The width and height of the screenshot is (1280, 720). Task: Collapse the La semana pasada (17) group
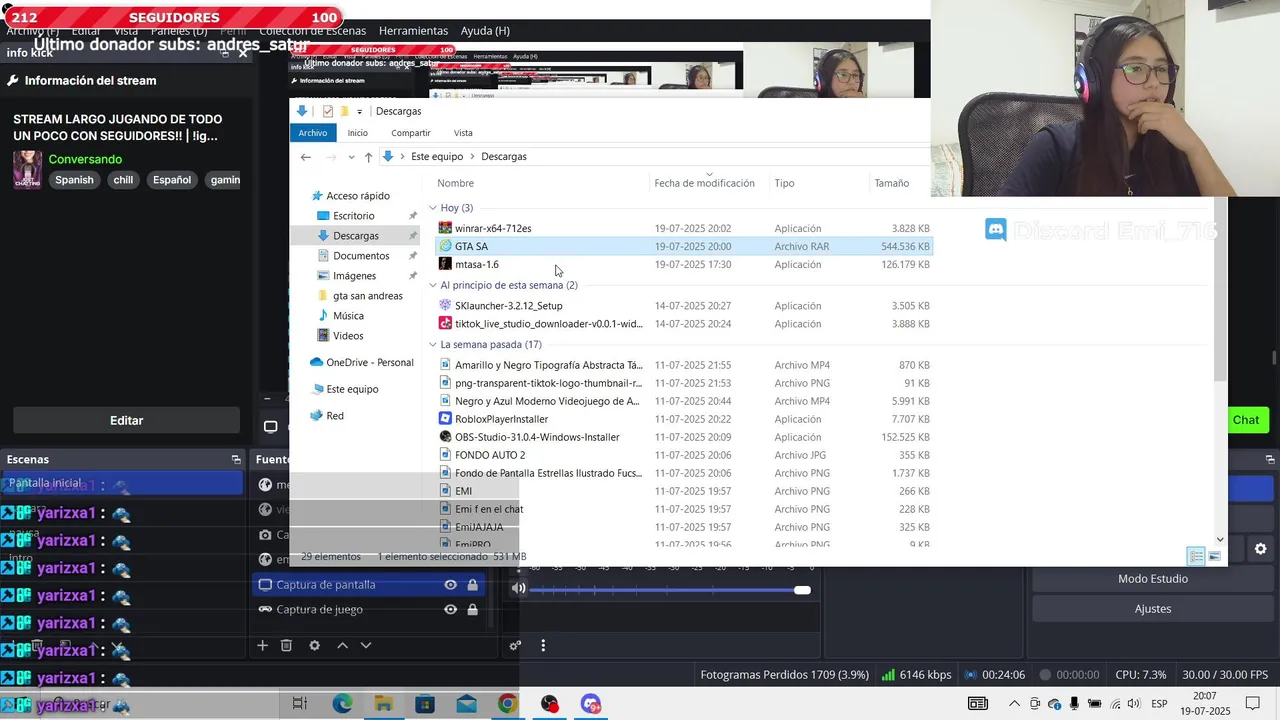tap(433, 345)
